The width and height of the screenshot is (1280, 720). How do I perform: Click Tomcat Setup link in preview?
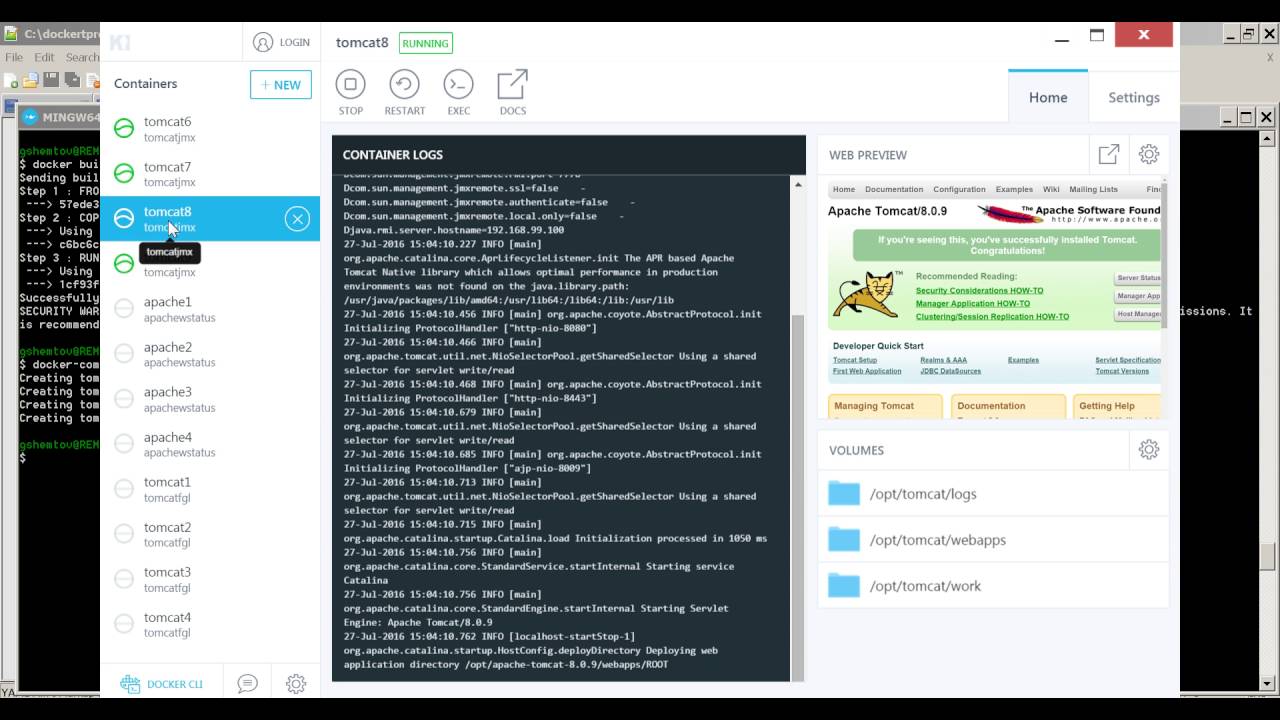point(855,360)
